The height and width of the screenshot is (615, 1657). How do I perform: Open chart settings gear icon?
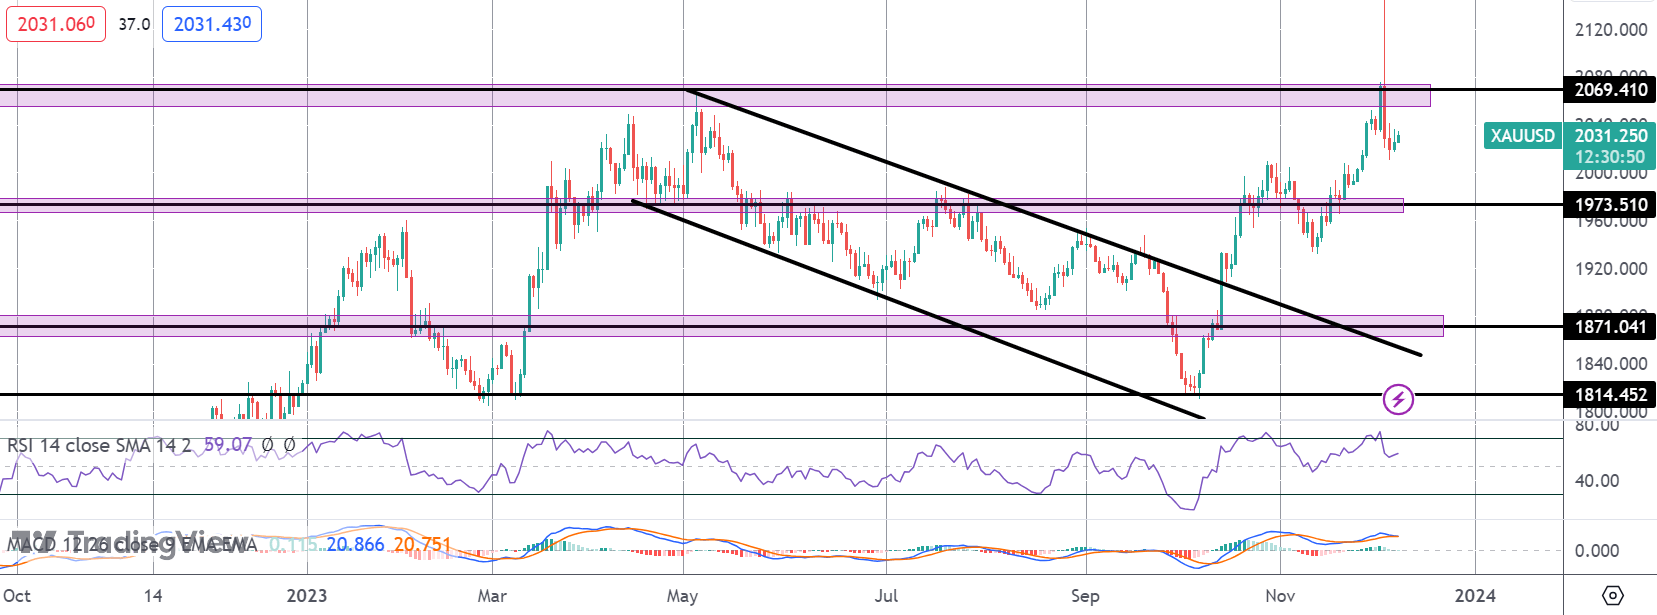tap(1612, 595)
